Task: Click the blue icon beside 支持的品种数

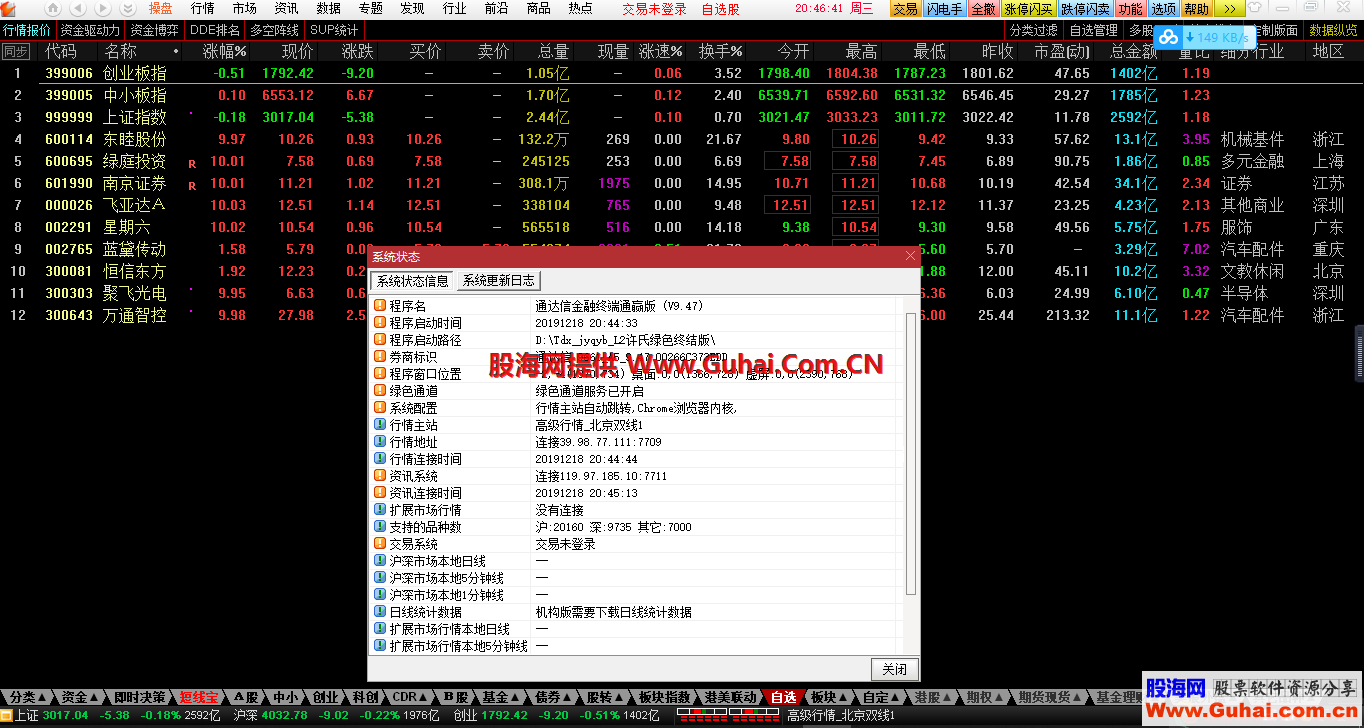Action: click(380, 526)
